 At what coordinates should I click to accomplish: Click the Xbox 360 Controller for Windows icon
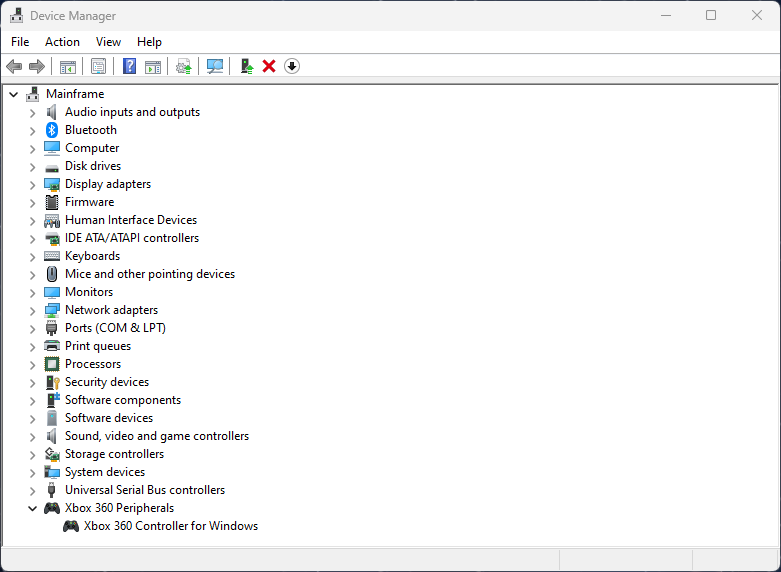coord(71,526)
